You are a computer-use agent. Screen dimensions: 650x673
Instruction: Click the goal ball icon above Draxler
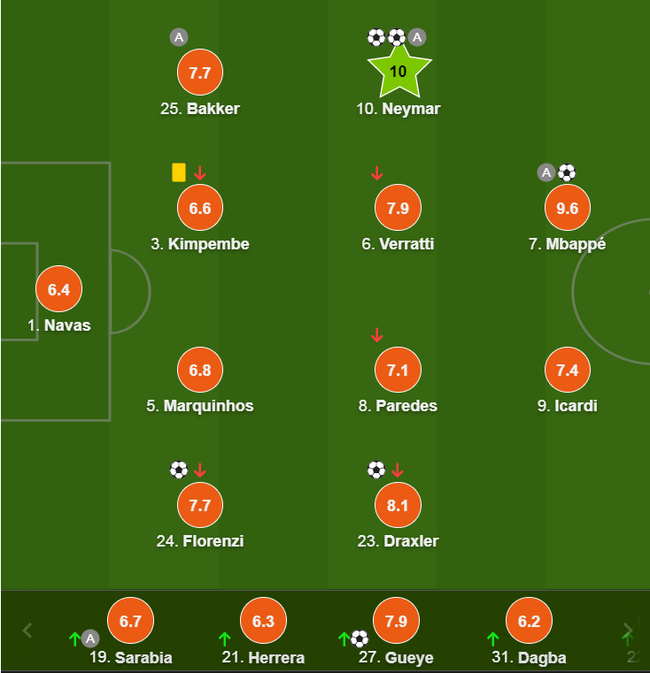pyautogui.click(x=376, y=469)
